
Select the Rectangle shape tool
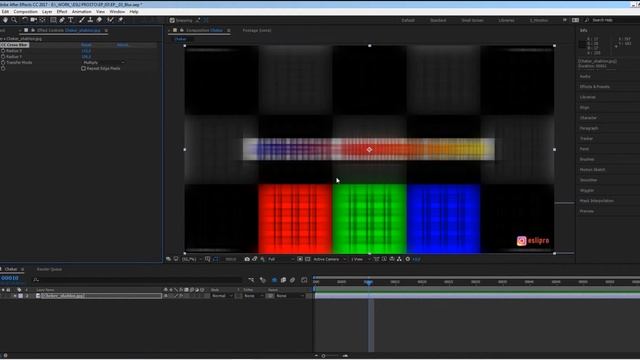pos(53,20)
